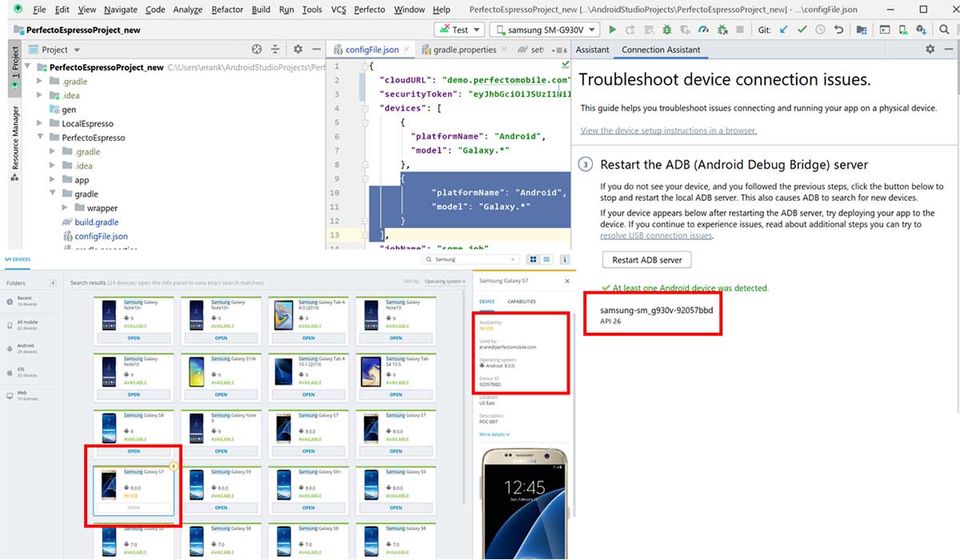The image size is (960, 560).
Task: Open the Test run configuration dropdown
Action: click(x=460, y=29)
